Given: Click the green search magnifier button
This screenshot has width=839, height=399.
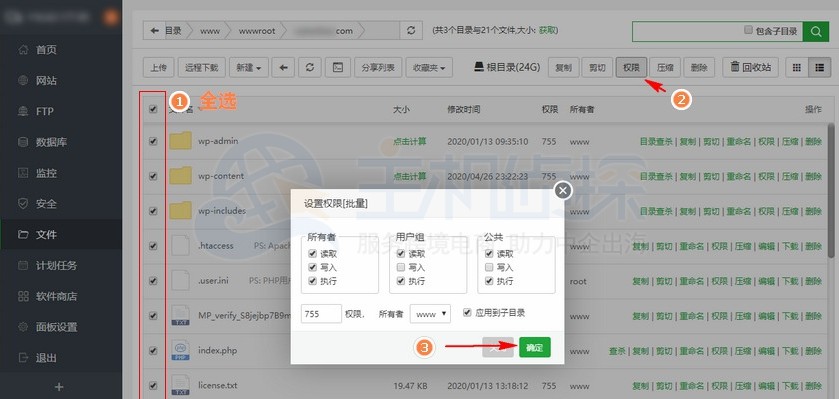Looking at the screenshot, I should tap(816, 32).
